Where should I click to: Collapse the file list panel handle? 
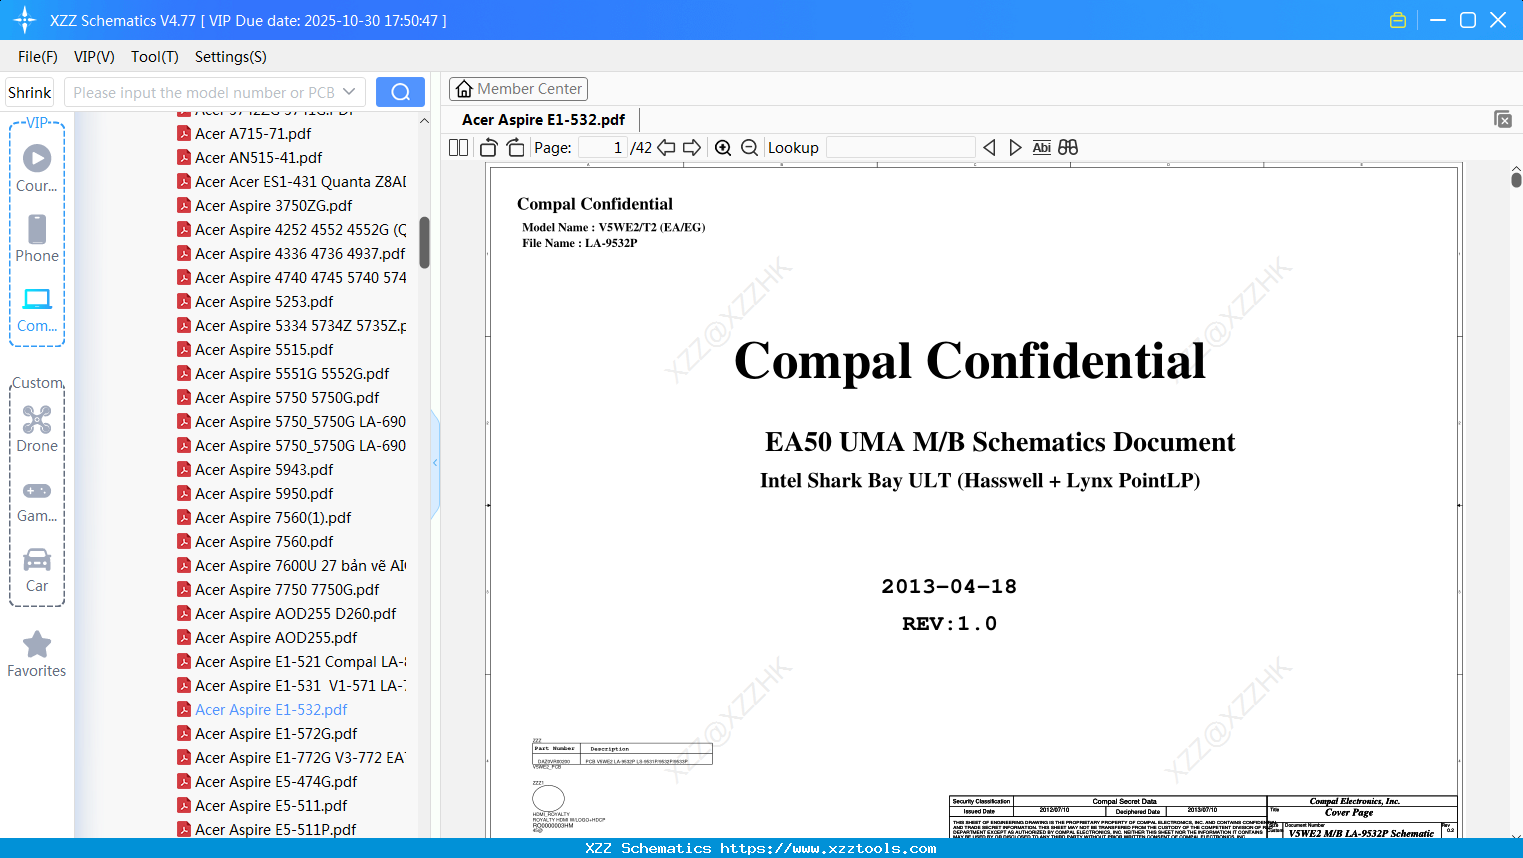click(435, 463)
